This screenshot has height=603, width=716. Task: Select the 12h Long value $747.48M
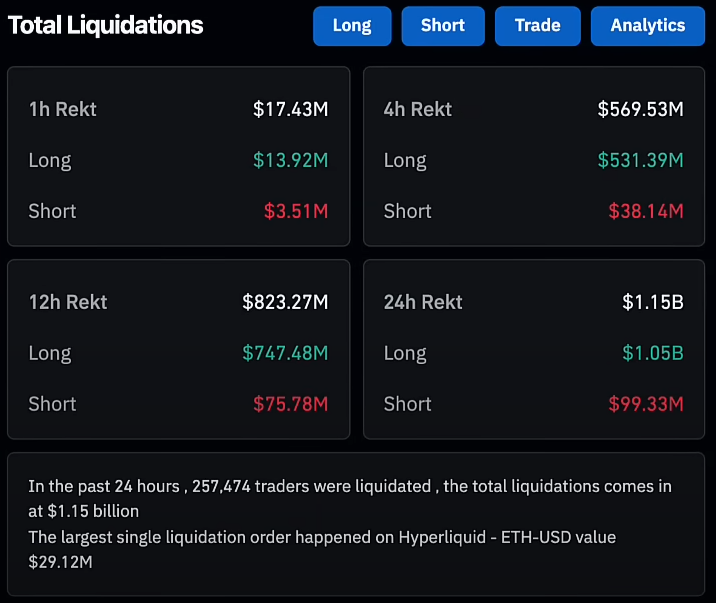coord(285,353)
